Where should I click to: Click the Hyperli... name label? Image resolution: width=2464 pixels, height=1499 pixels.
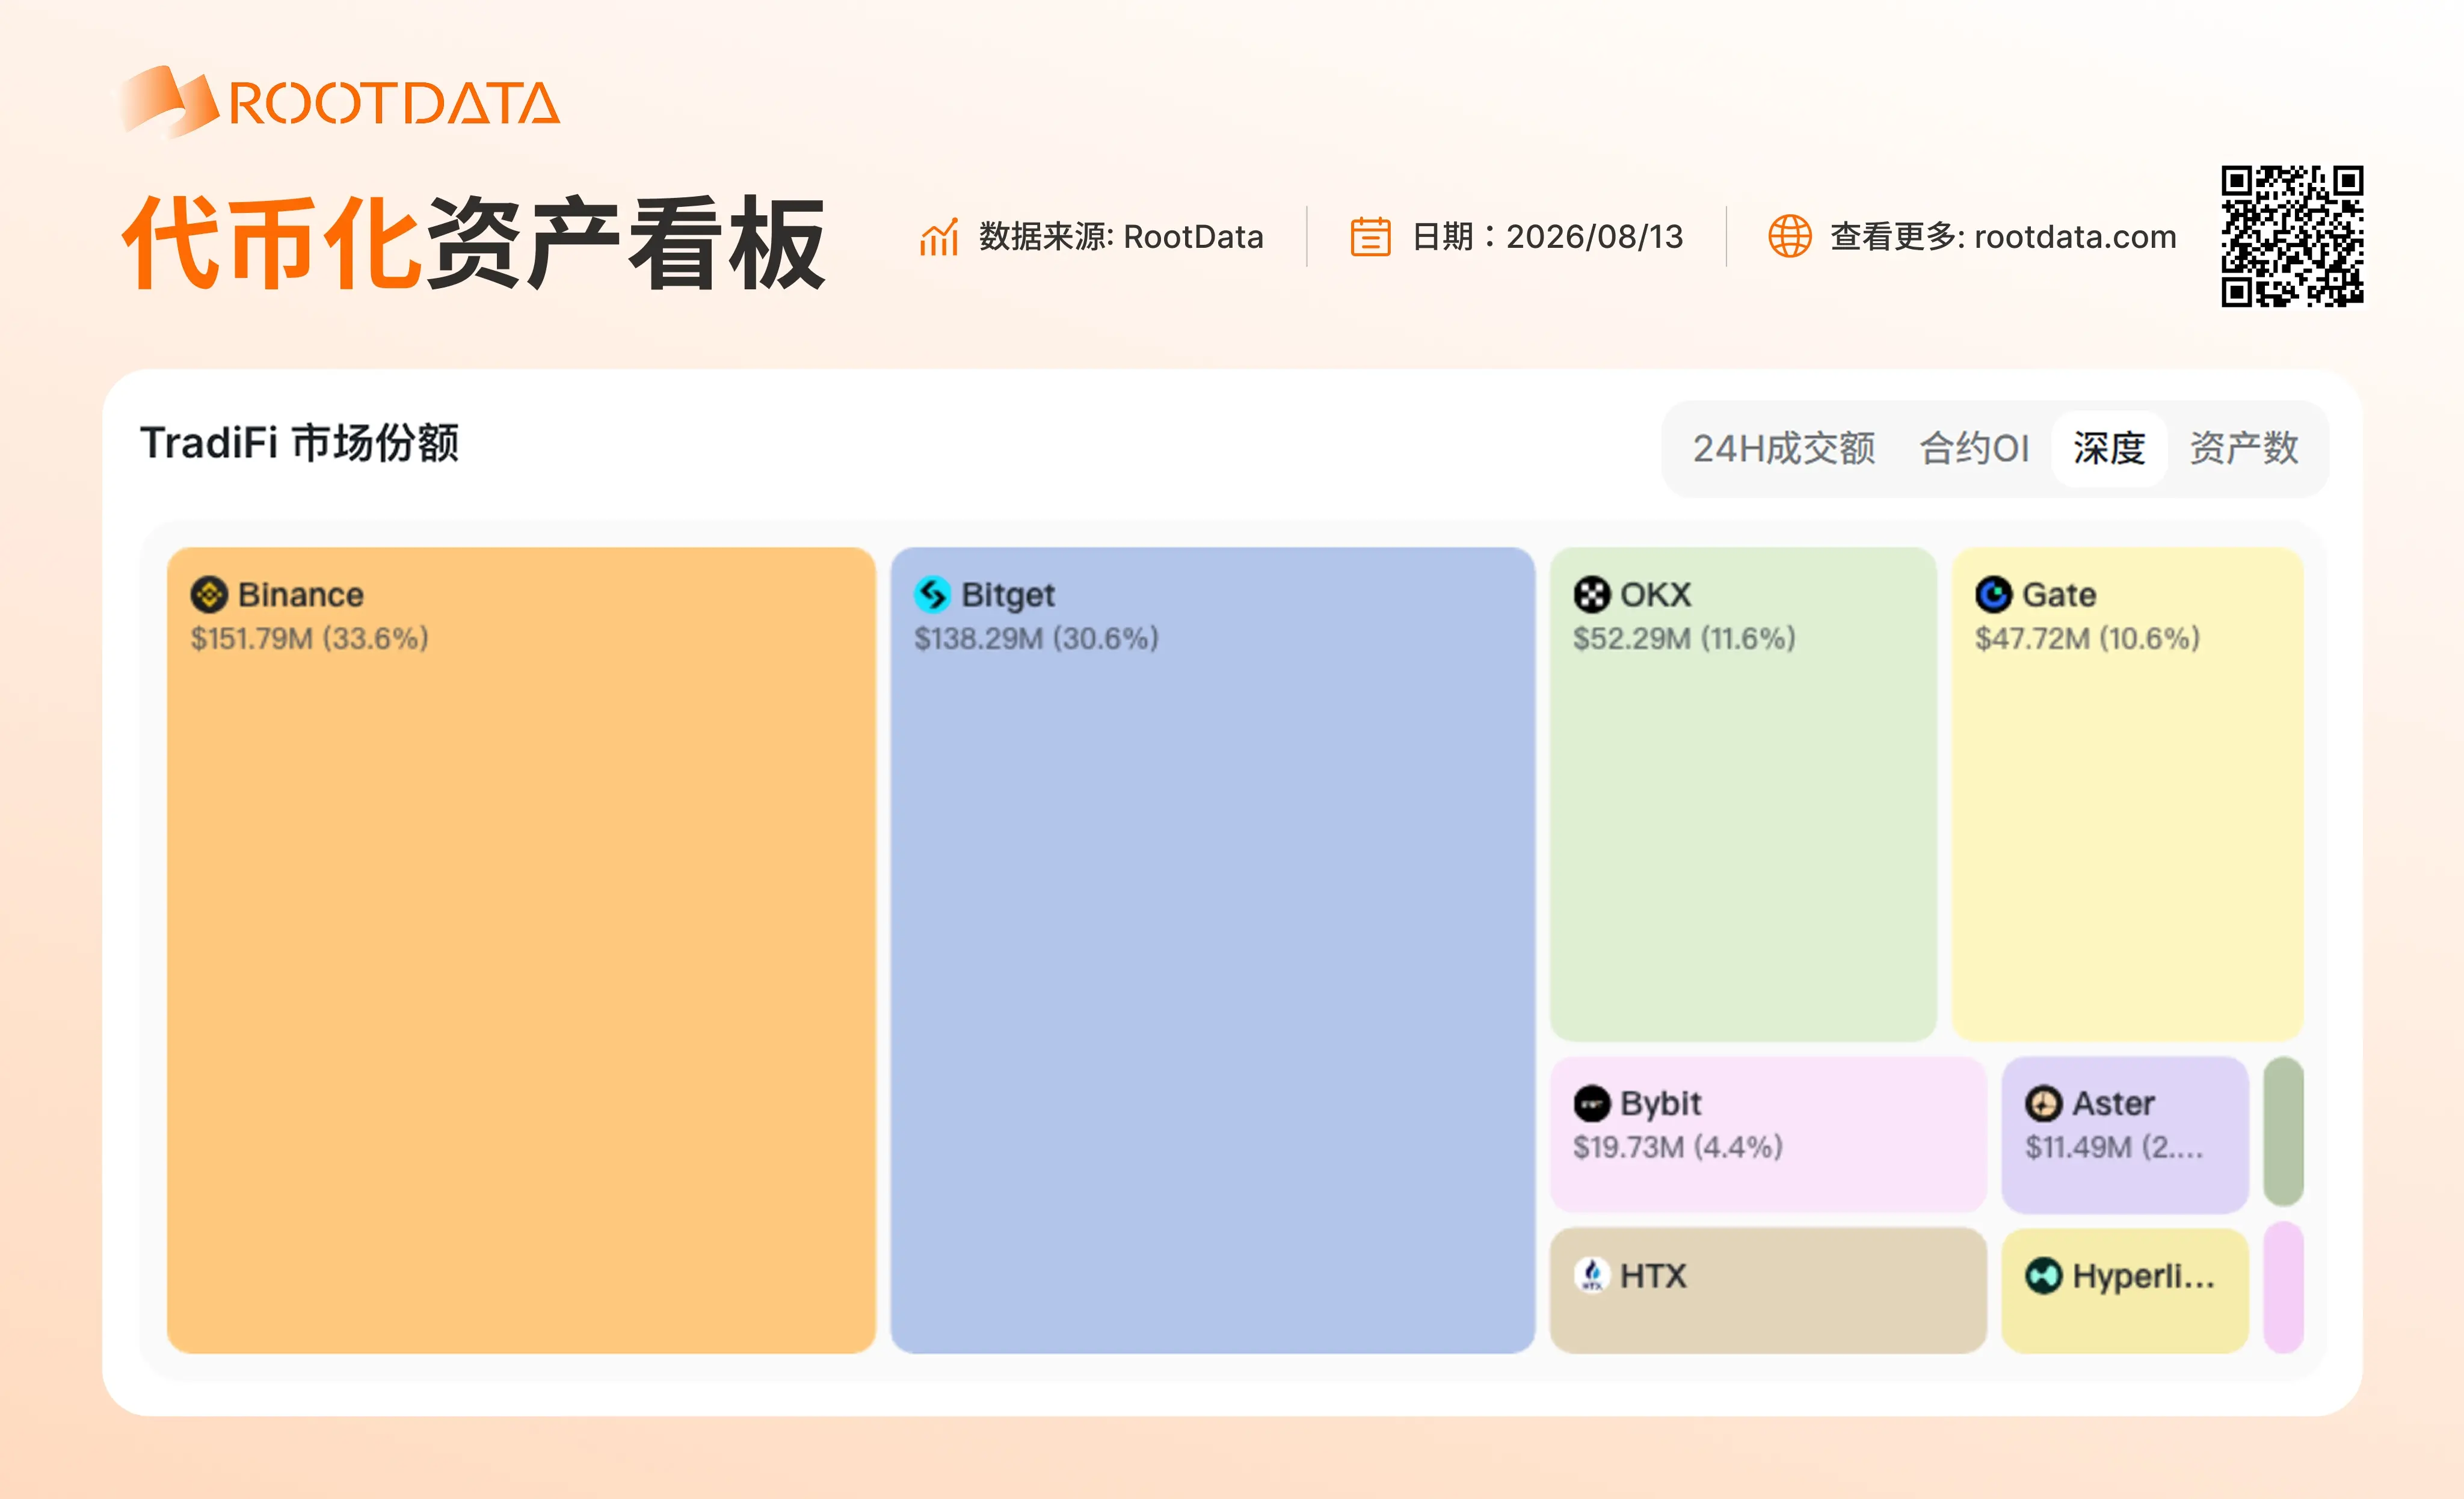tap(2144, 1277)
